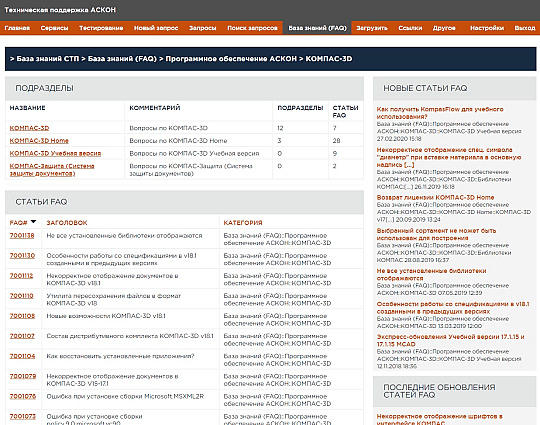Image resolution: width=540 pixels, height=425 pixels.
Task: Select Новый запрос in the navigation bar
Action: 156,28
